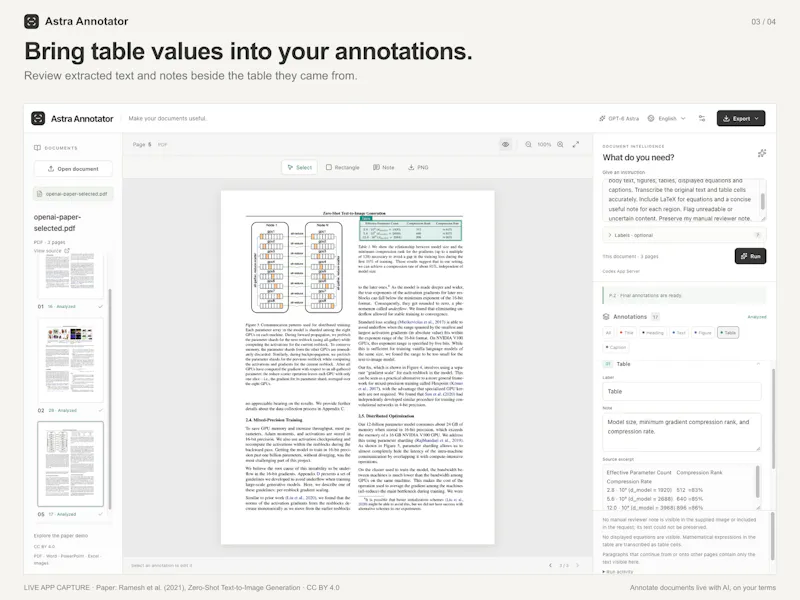Viewport: 800px width, 600px height.
Task: Open page 01 thumbnail
Action: (70, 276)
